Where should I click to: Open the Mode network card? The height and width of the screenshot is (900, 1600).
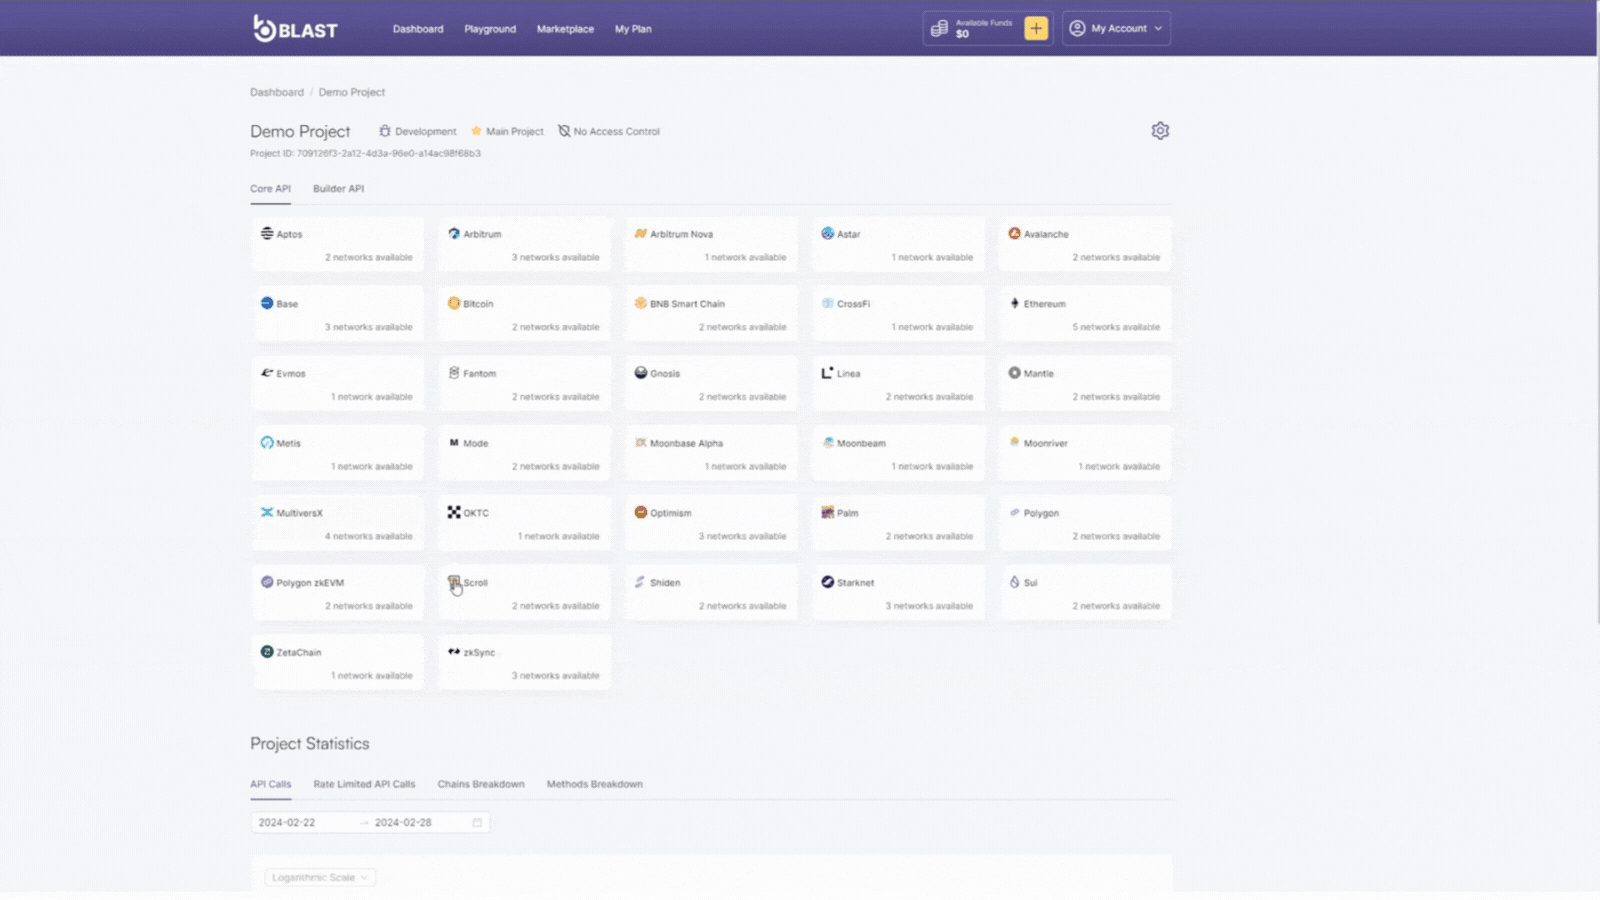525,454
